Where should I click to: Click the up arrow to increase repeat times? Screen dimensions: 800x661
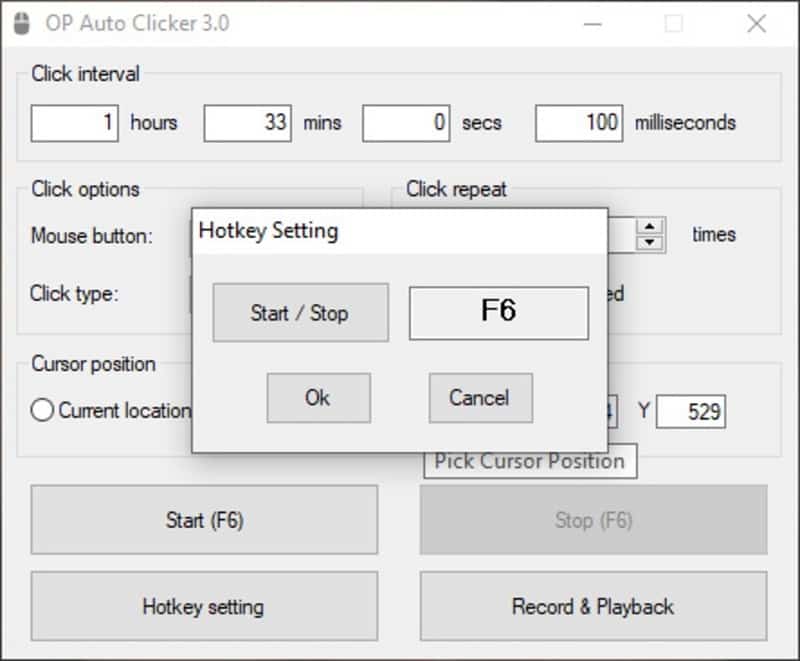click(649, 227)
